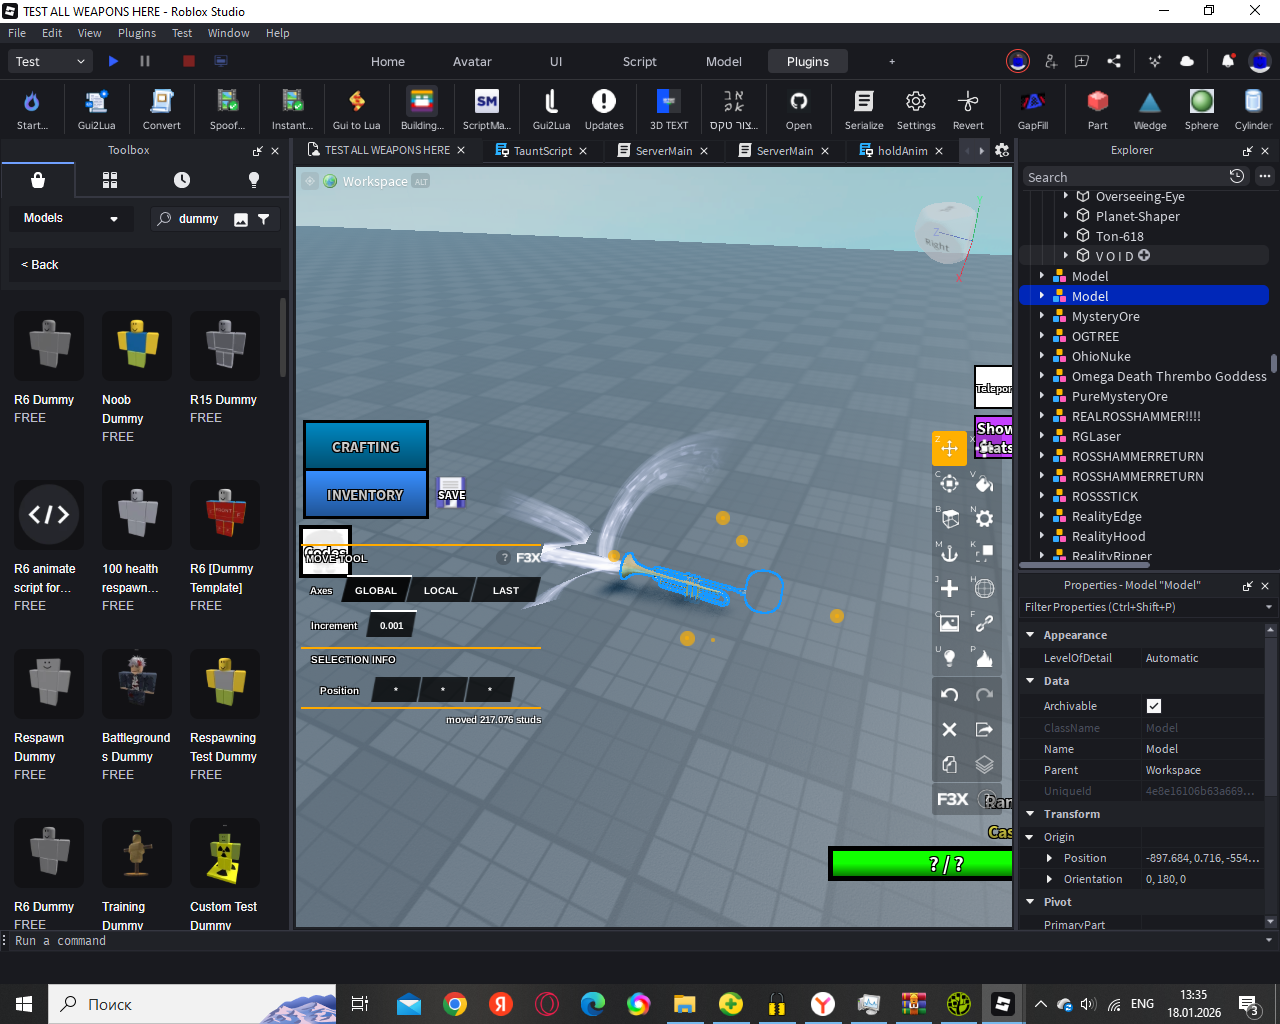Click the F3X Undo arrow
This screenshot has height=1024, width=1280.
coord(949,694)
